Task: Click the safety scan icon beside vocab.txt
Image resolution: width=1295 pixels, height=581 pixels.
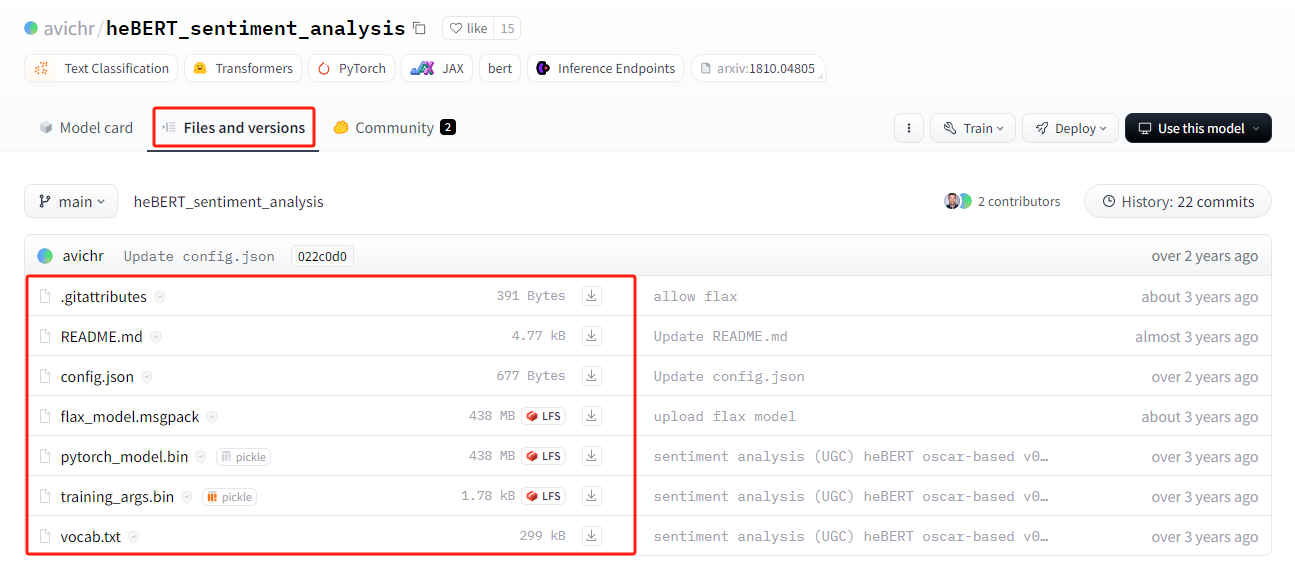Action: click(134, 537)
